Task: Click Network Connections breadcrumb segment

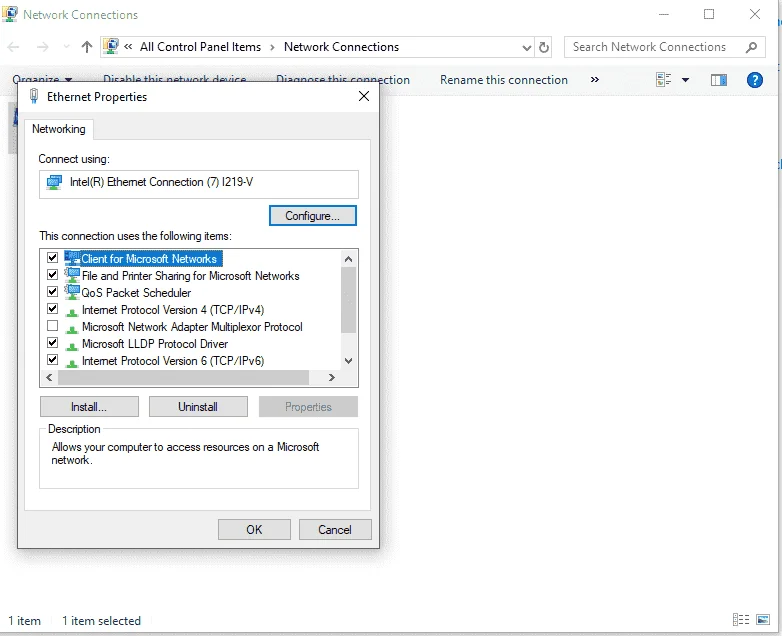Action: click(x=342, y=47)
